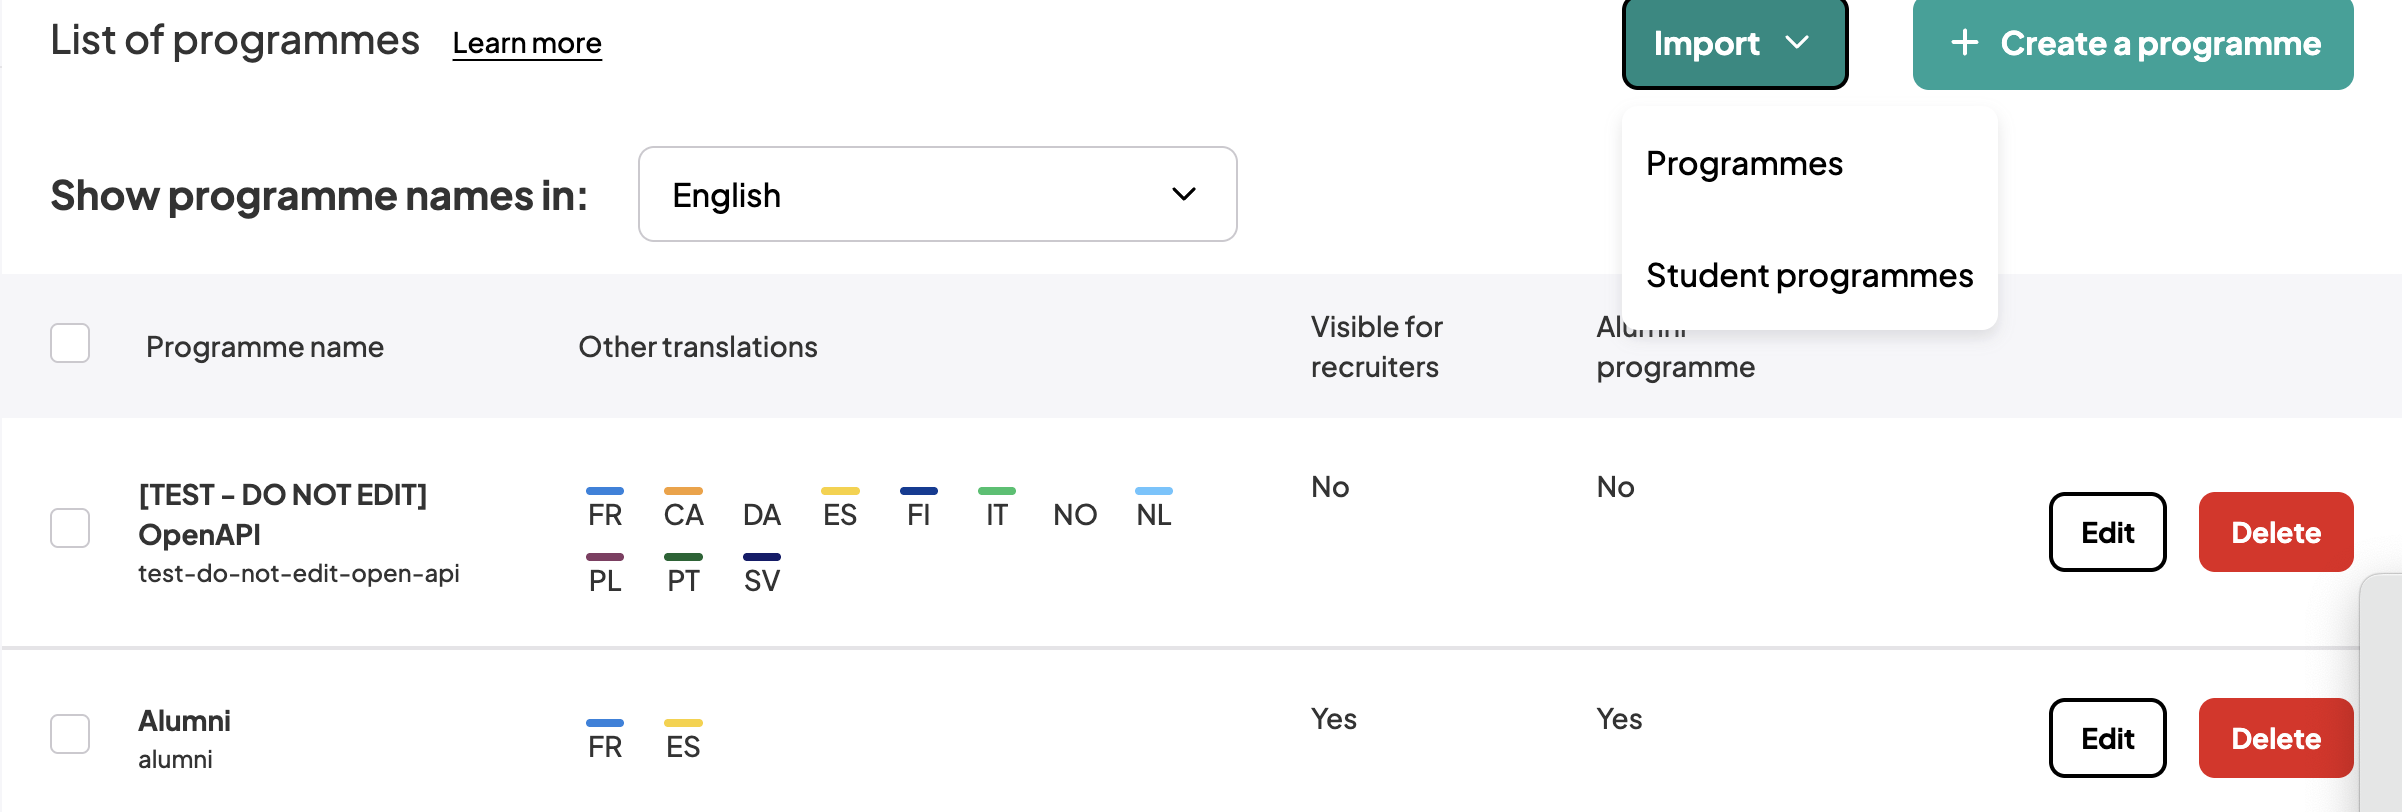Tick the checkbox for the OpenAPI test programme
2402x812 pixels.
pyautogui.click(x=70, y=528)
